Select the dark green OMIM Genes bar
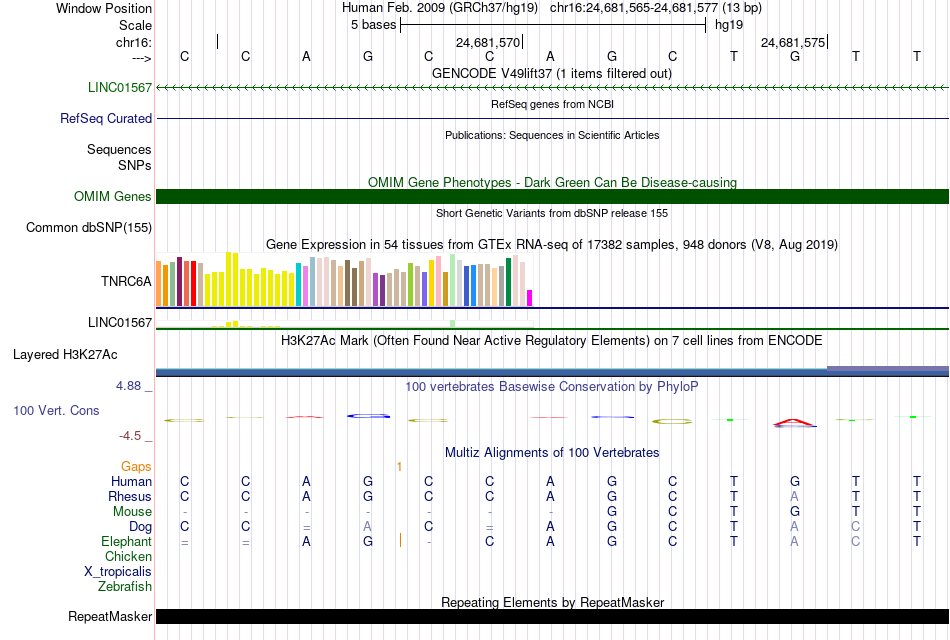Screen dimensions: 950x640 [x=552, y=196]
